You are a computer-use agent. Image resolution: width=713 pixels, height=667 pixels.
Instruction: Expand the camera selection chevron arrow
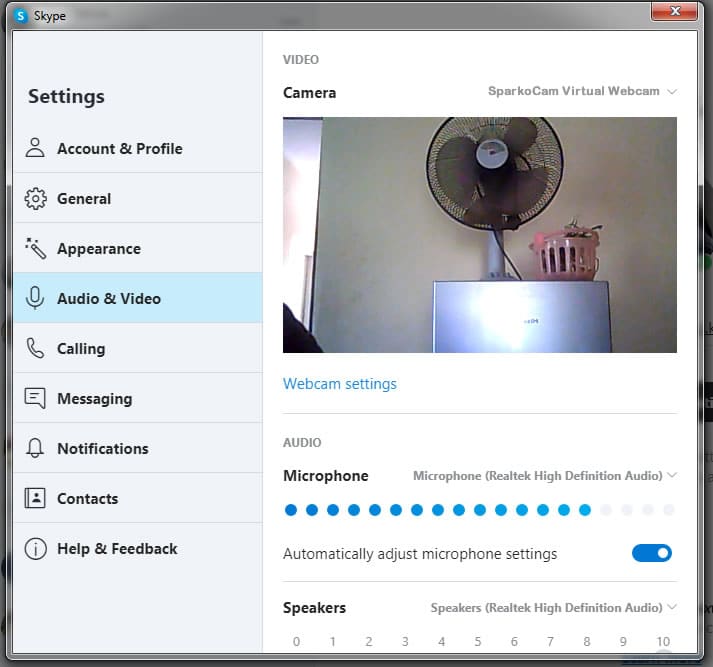(672, 92)
